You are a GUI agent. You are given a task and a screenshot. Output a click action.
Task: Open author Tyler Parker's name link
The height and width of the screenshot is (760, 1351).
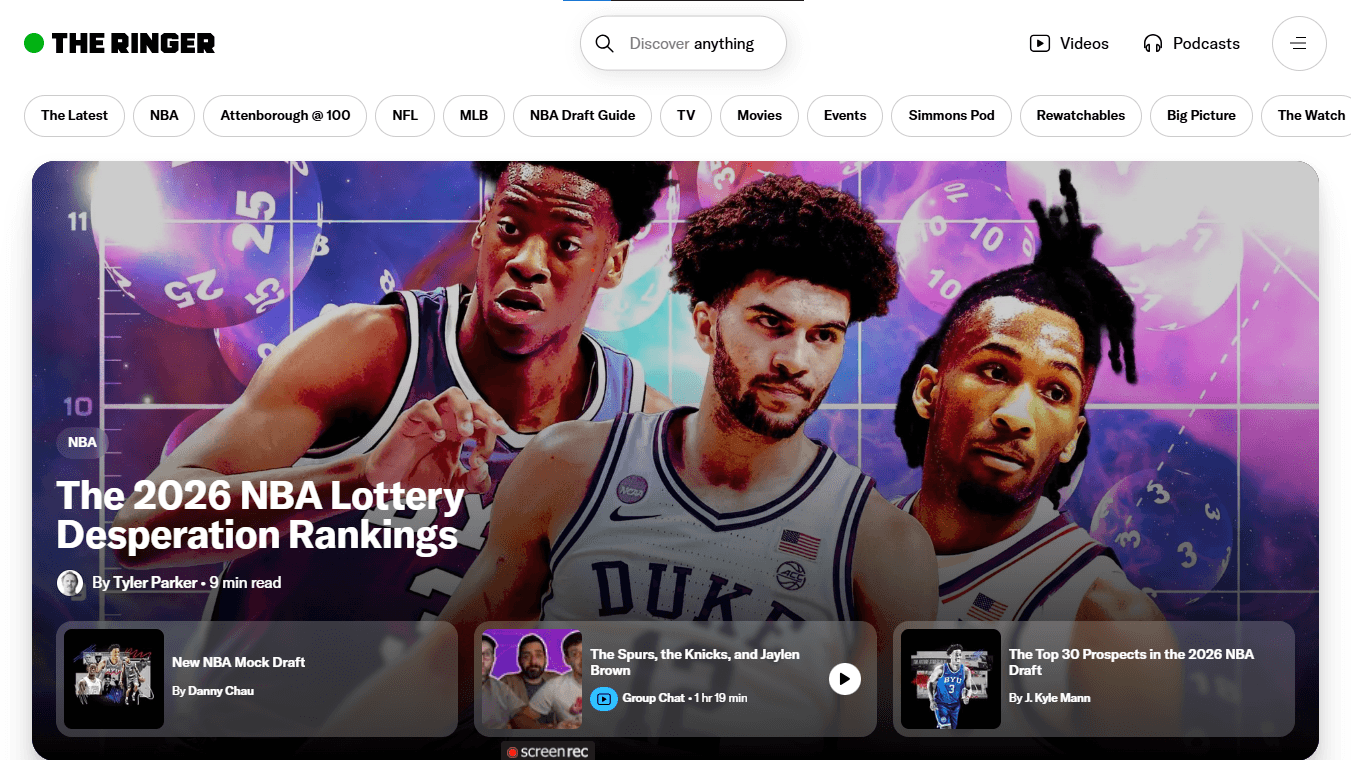click(155, 583)
